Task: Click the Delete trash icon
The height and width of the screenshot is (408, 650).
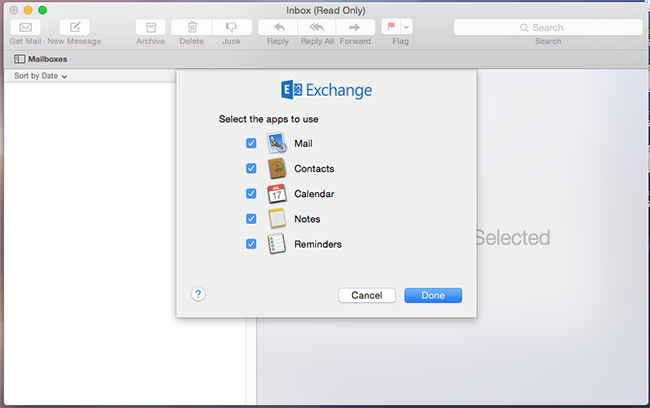Action: [x=192, y=27]
